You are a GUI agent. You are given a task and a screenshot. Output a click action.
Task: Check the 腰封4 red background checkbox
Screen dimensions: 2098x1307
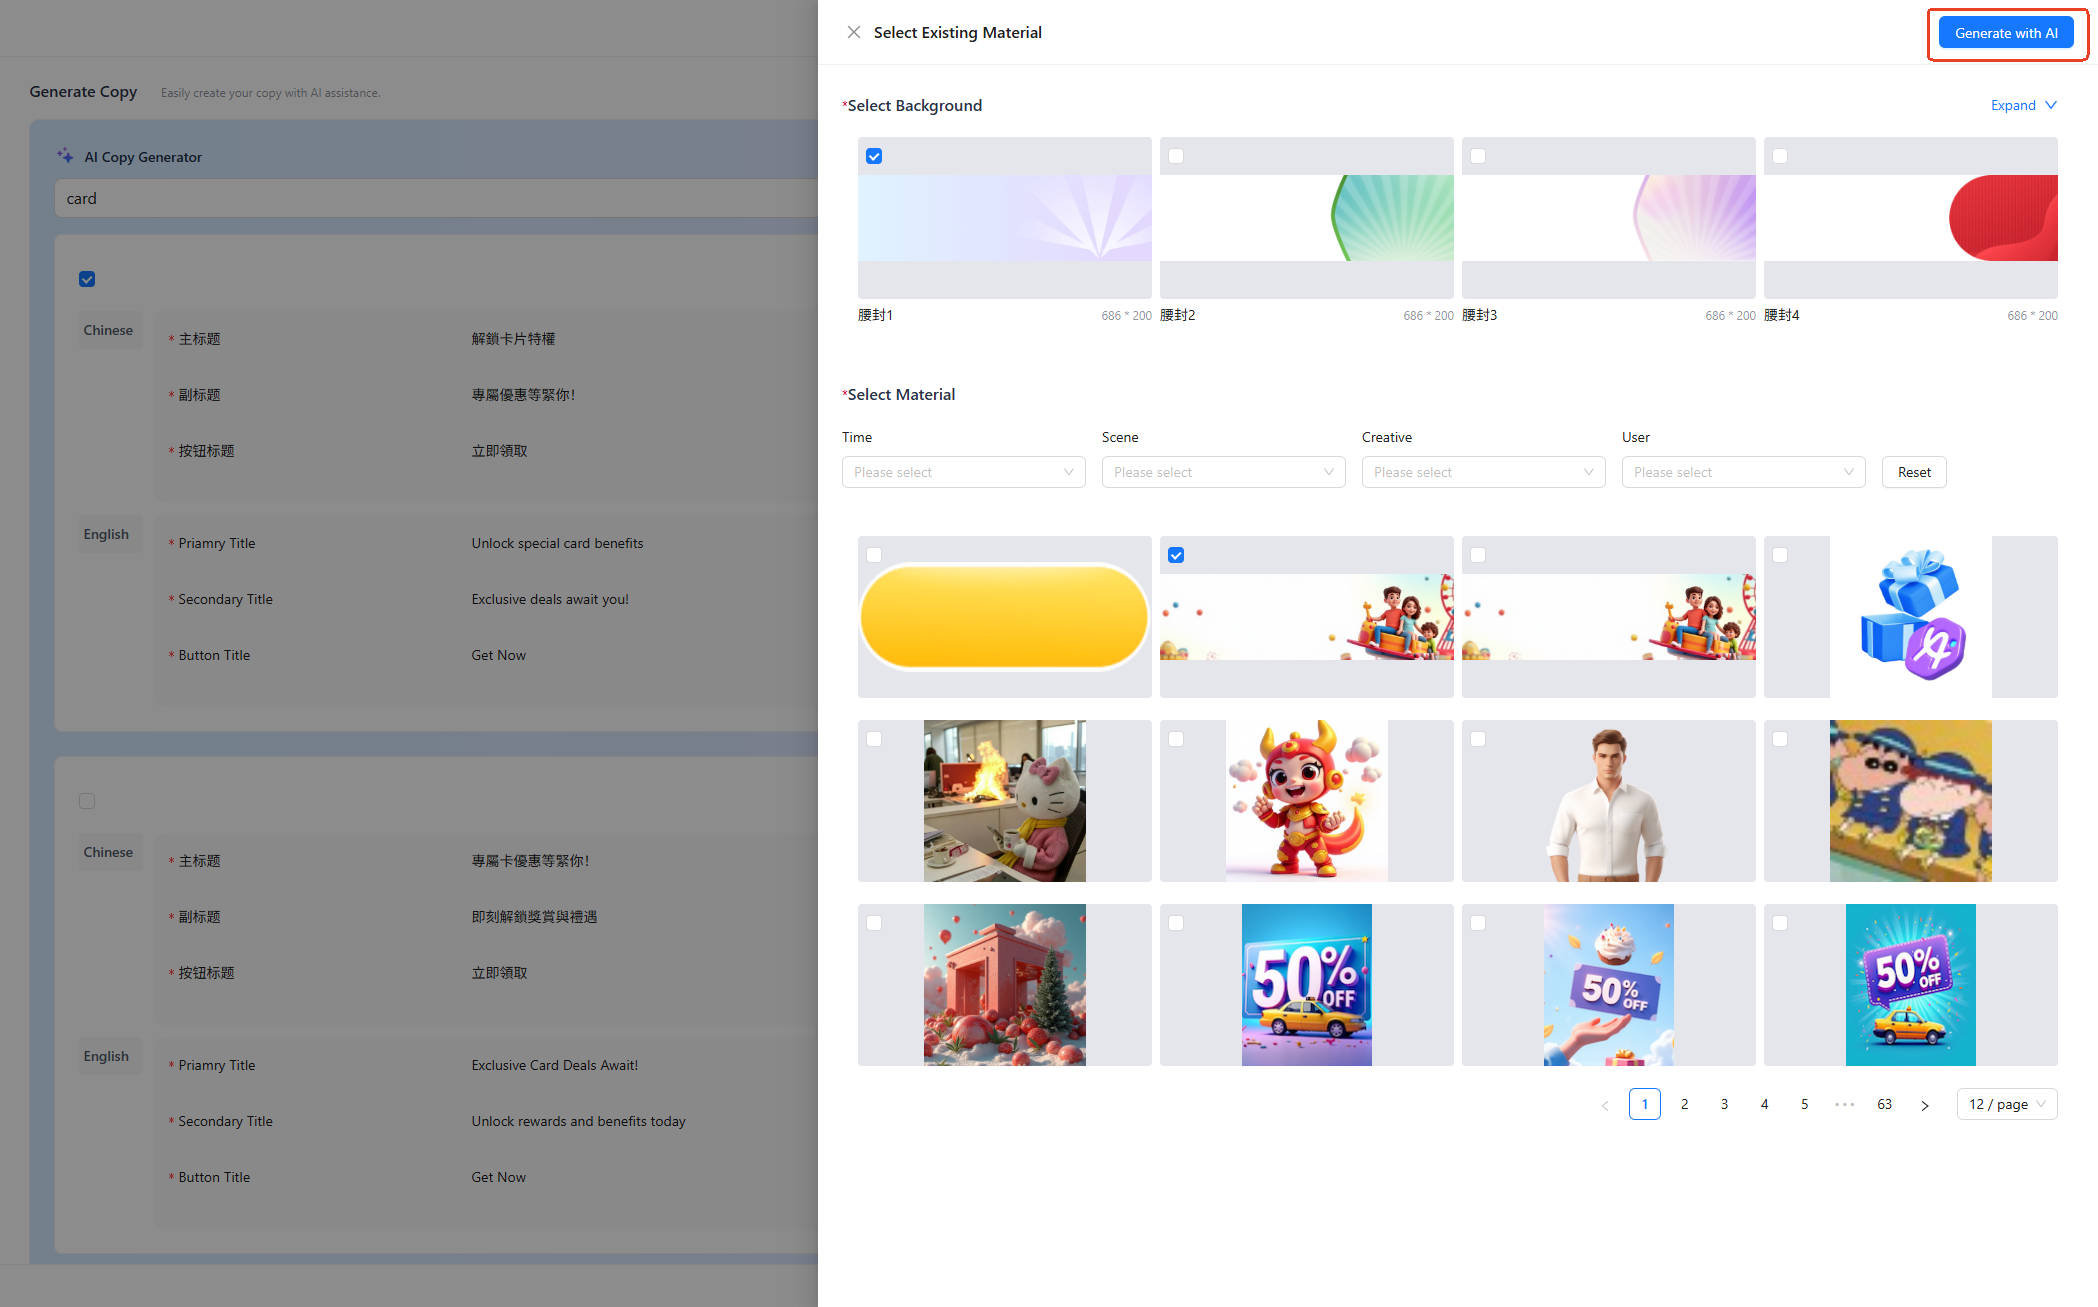pyautogui.click(x=1780, y=156)
